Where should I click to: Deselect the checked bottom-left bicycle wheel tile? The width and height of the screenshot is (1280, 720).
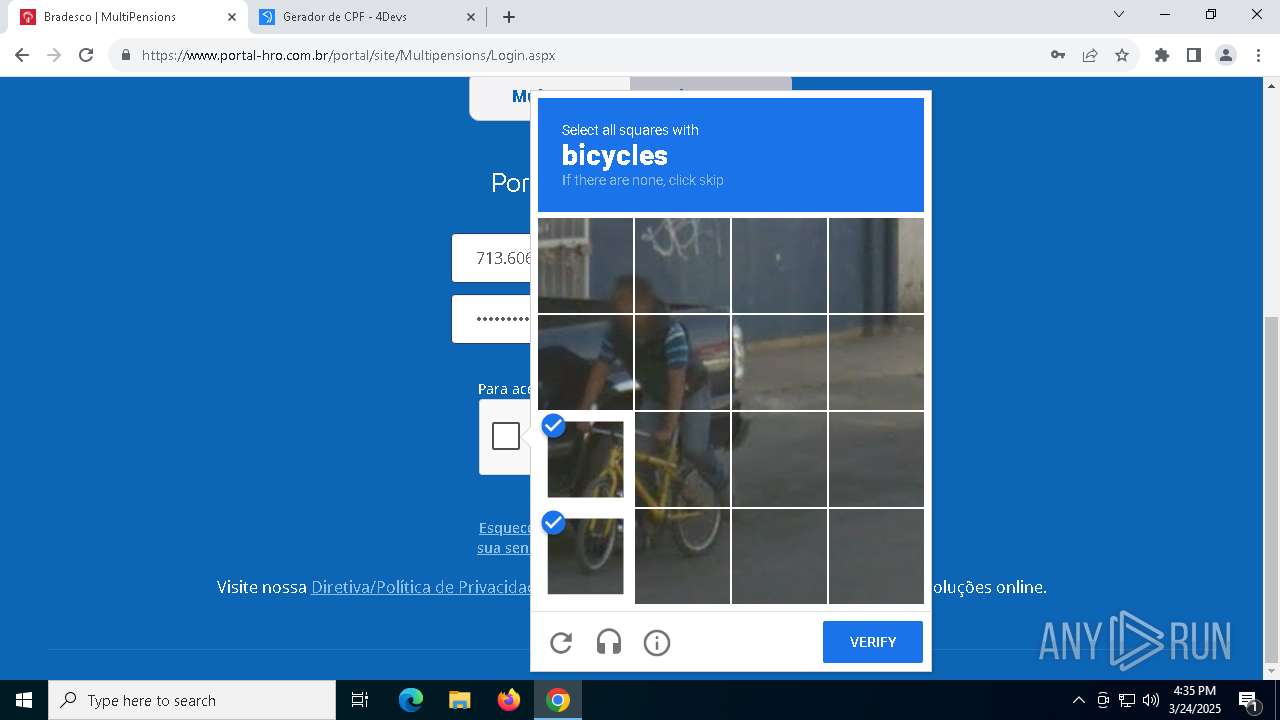(x=585, y=556)
